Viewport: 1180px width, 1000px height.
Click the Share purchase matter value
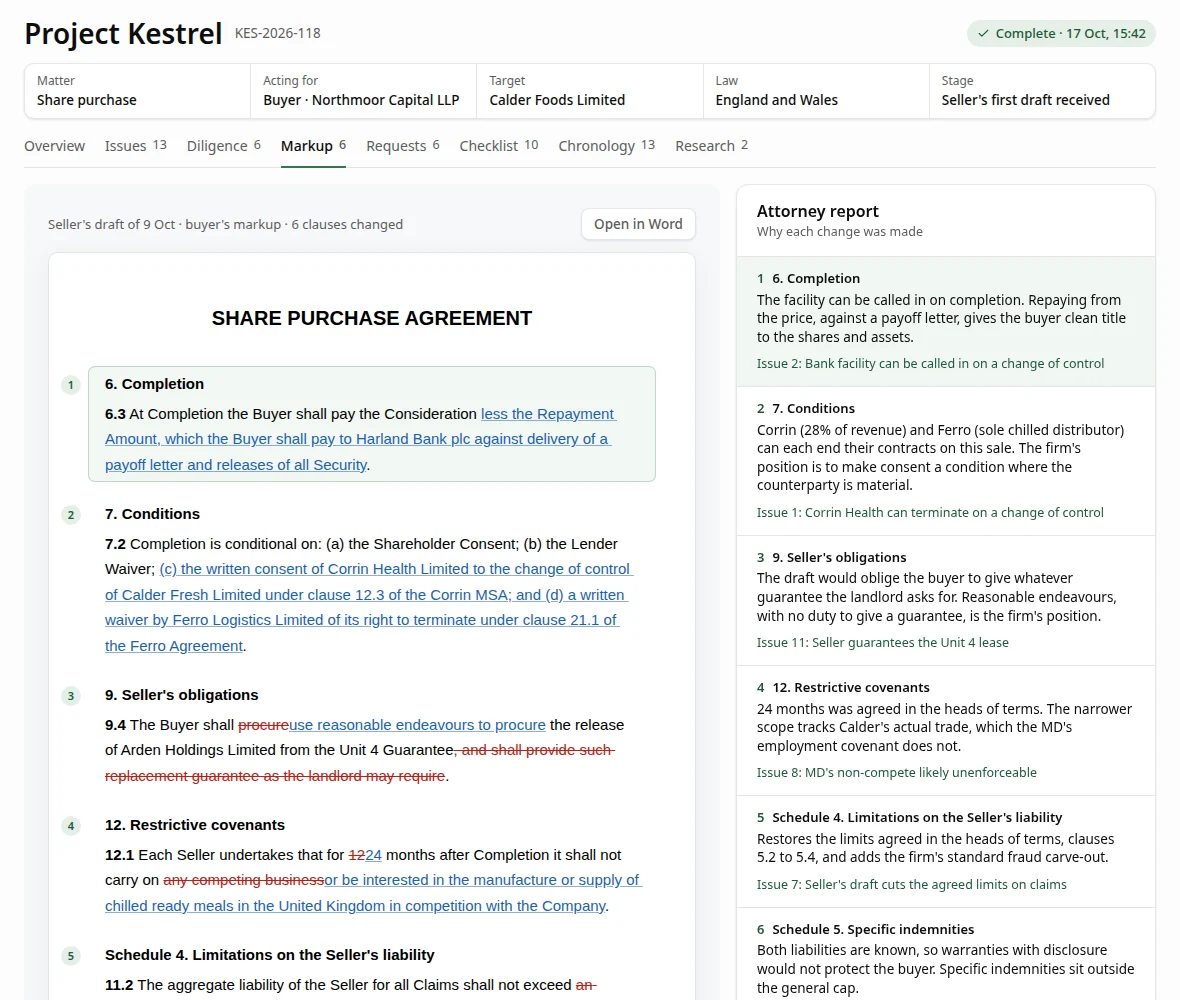[x=87, y=100]
